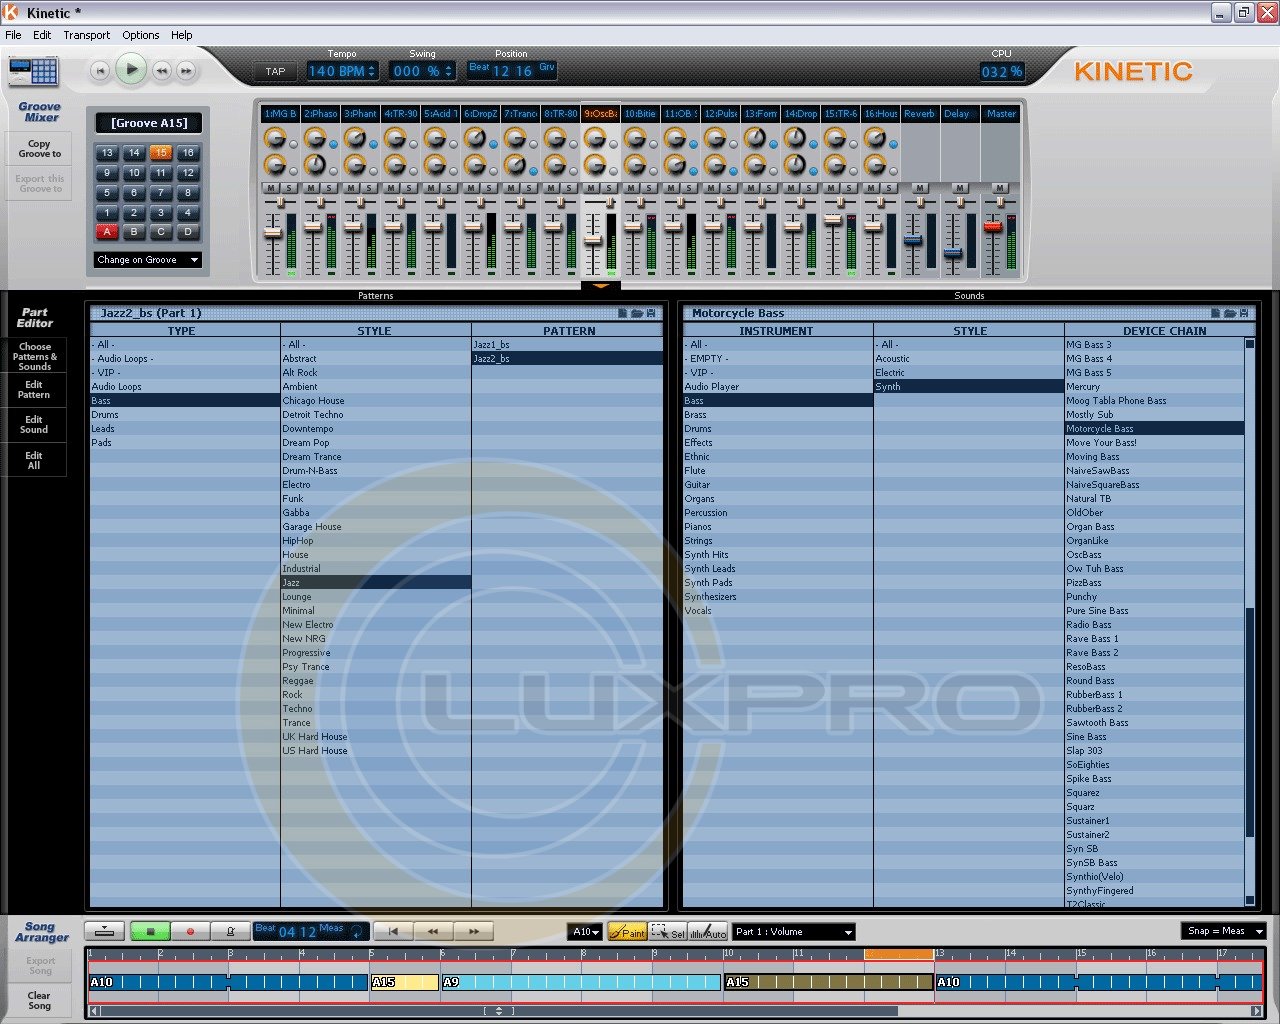1280x1024 pixels.
Task: Select the Sel selection tool
Action: point(667,932)
